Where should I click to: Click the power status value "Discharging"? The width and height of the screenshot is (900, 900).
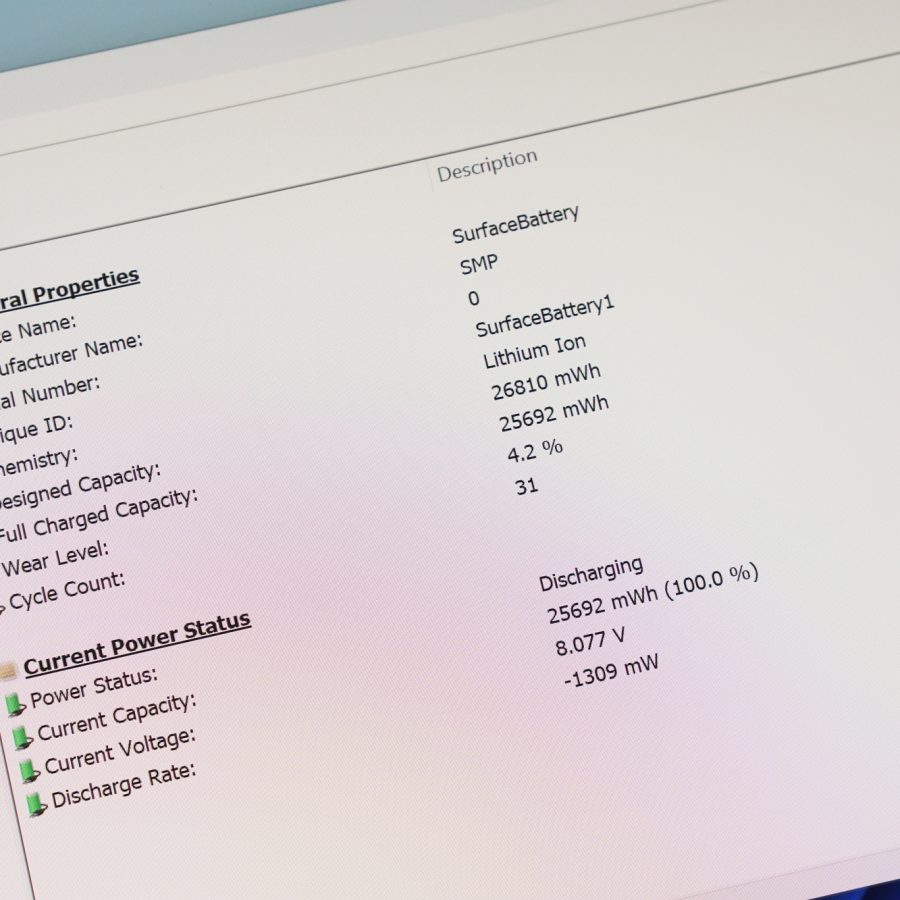click(x=591, y=574)
